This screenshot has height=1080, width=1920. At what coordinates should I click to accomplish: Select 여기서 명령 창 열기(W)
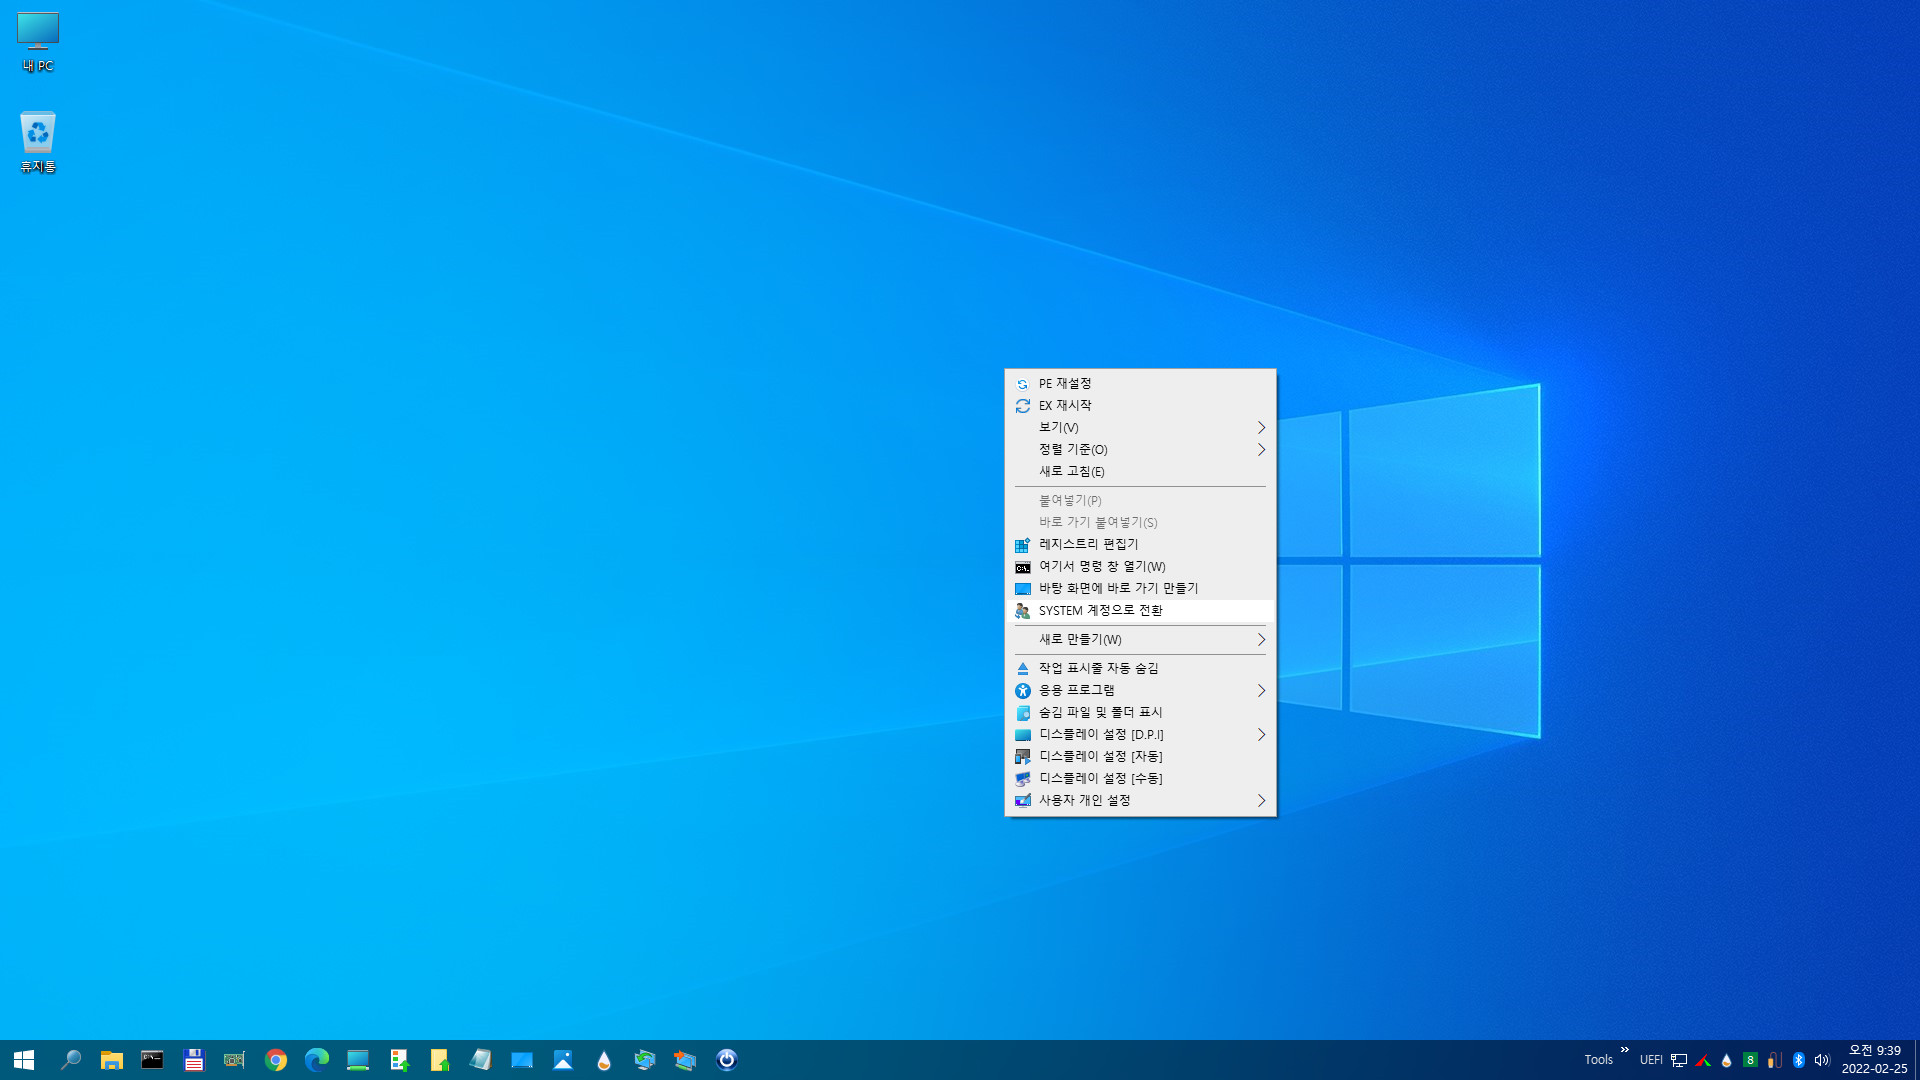pyautogui.click(x=1140, y=567)
